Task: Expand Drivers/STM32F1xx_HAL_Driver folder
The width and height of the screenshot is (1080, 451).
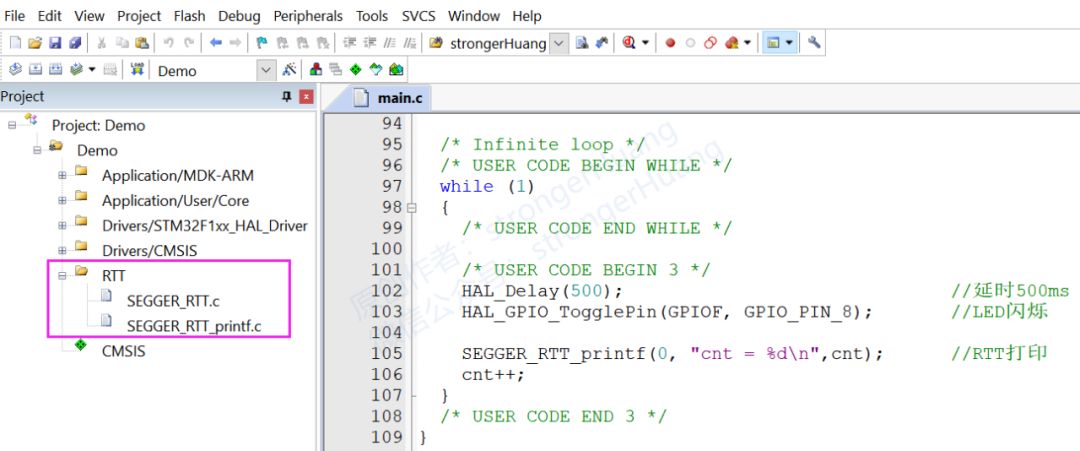Action: 63,225
